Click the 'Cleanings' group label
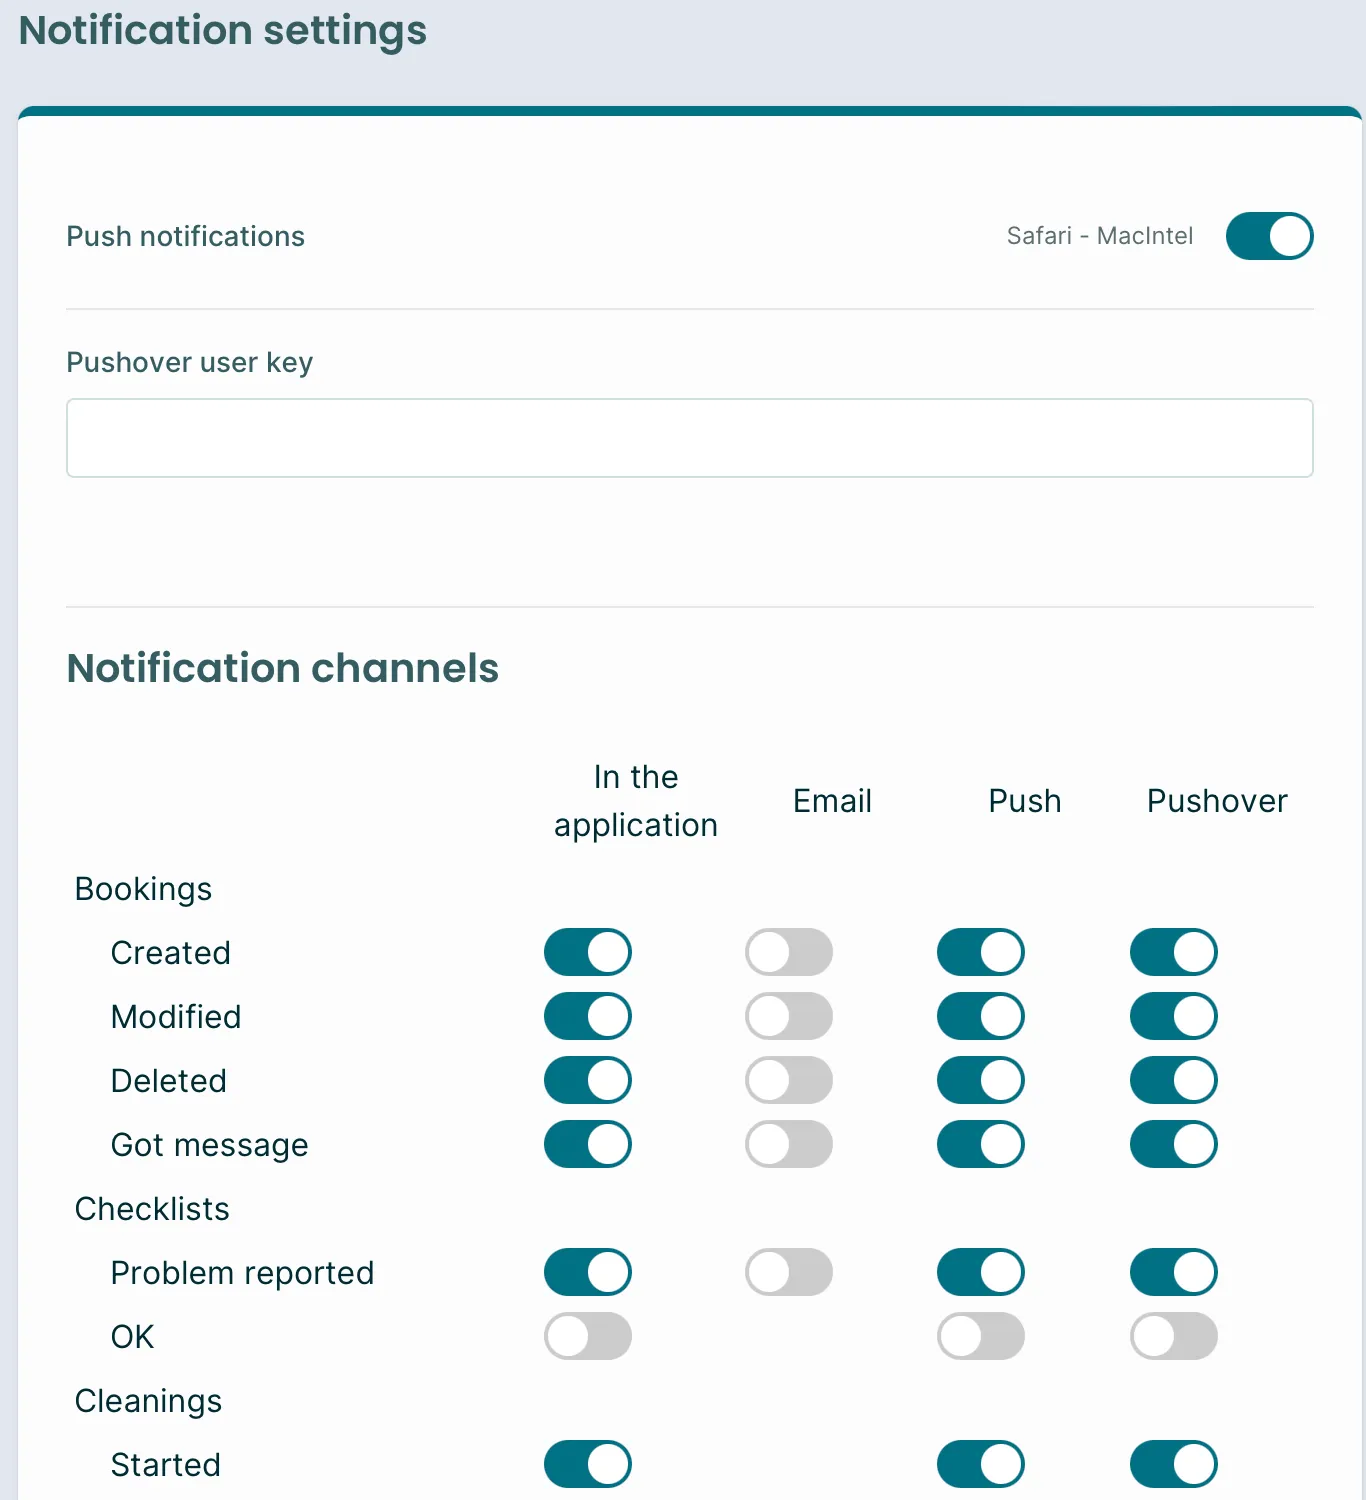 pyautogui.click(x=148, y=1401)
